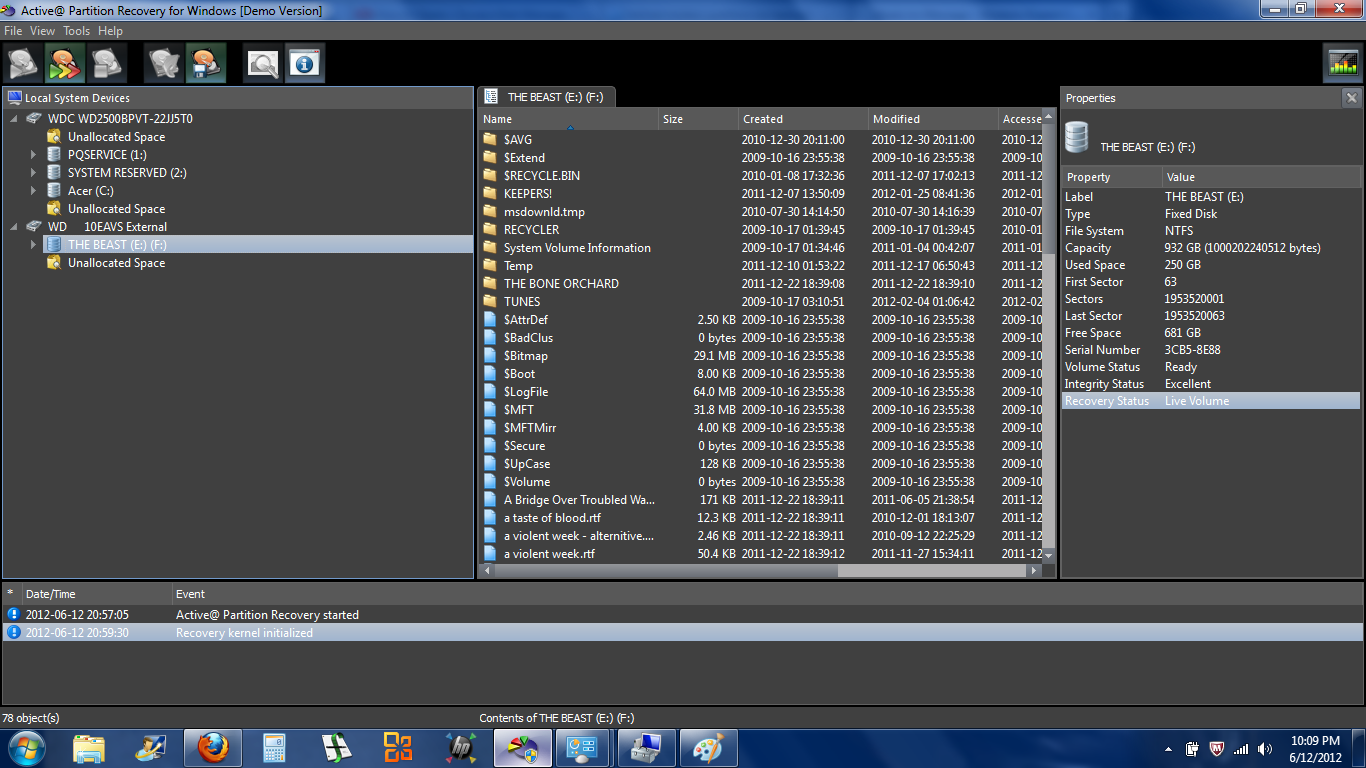Select a taste of blood.rtf file

pyautogui.click(x=552, y=518)
